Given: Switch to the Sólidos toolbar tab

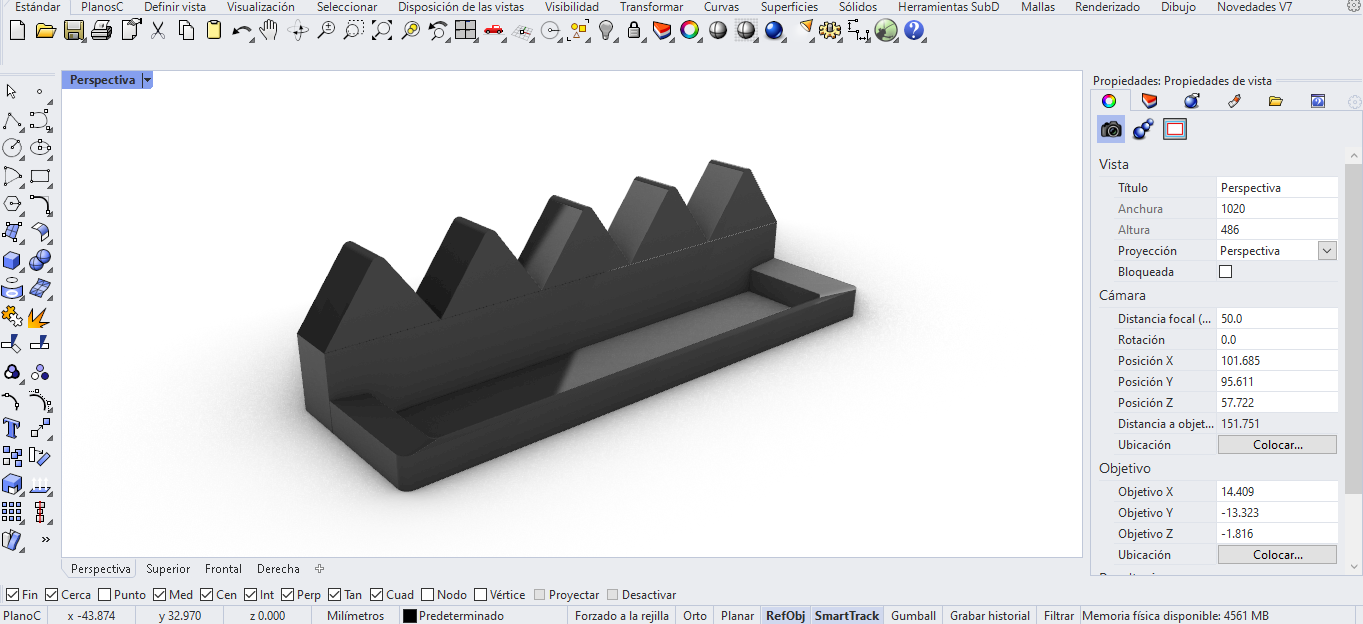Looking at the screenshot, I should tap(858, 7).
